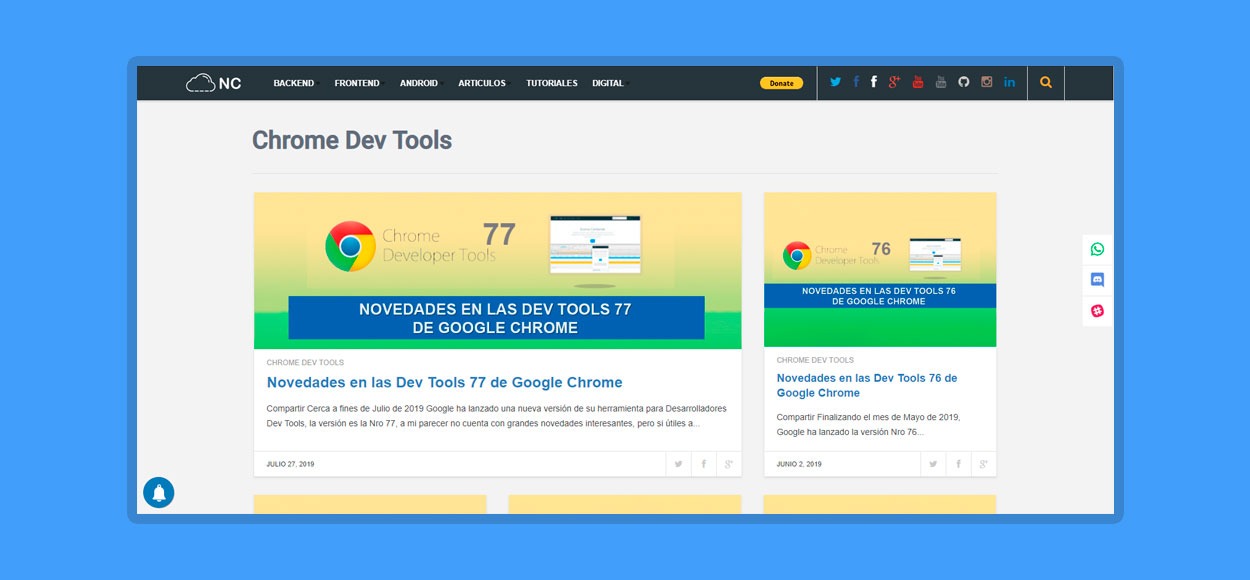Share the Dev Tools 76 post on Facebook

(x=959, y=464)
